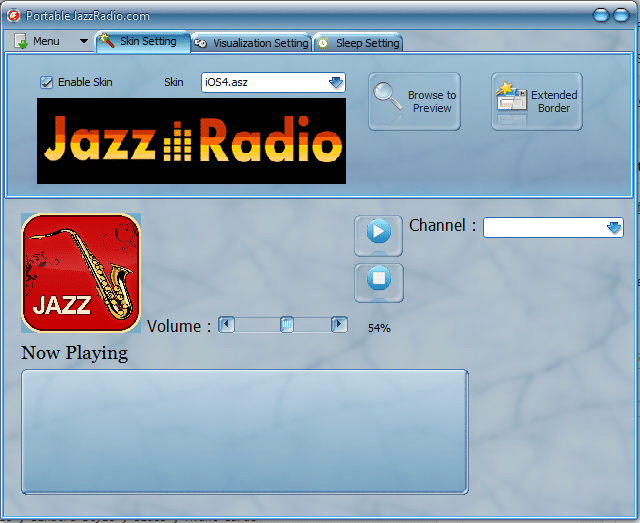The height and width of the screenshot is (523, 640).
Task: Start playback with the Play button
Action: pyautogui.click(x=378, y=236)
